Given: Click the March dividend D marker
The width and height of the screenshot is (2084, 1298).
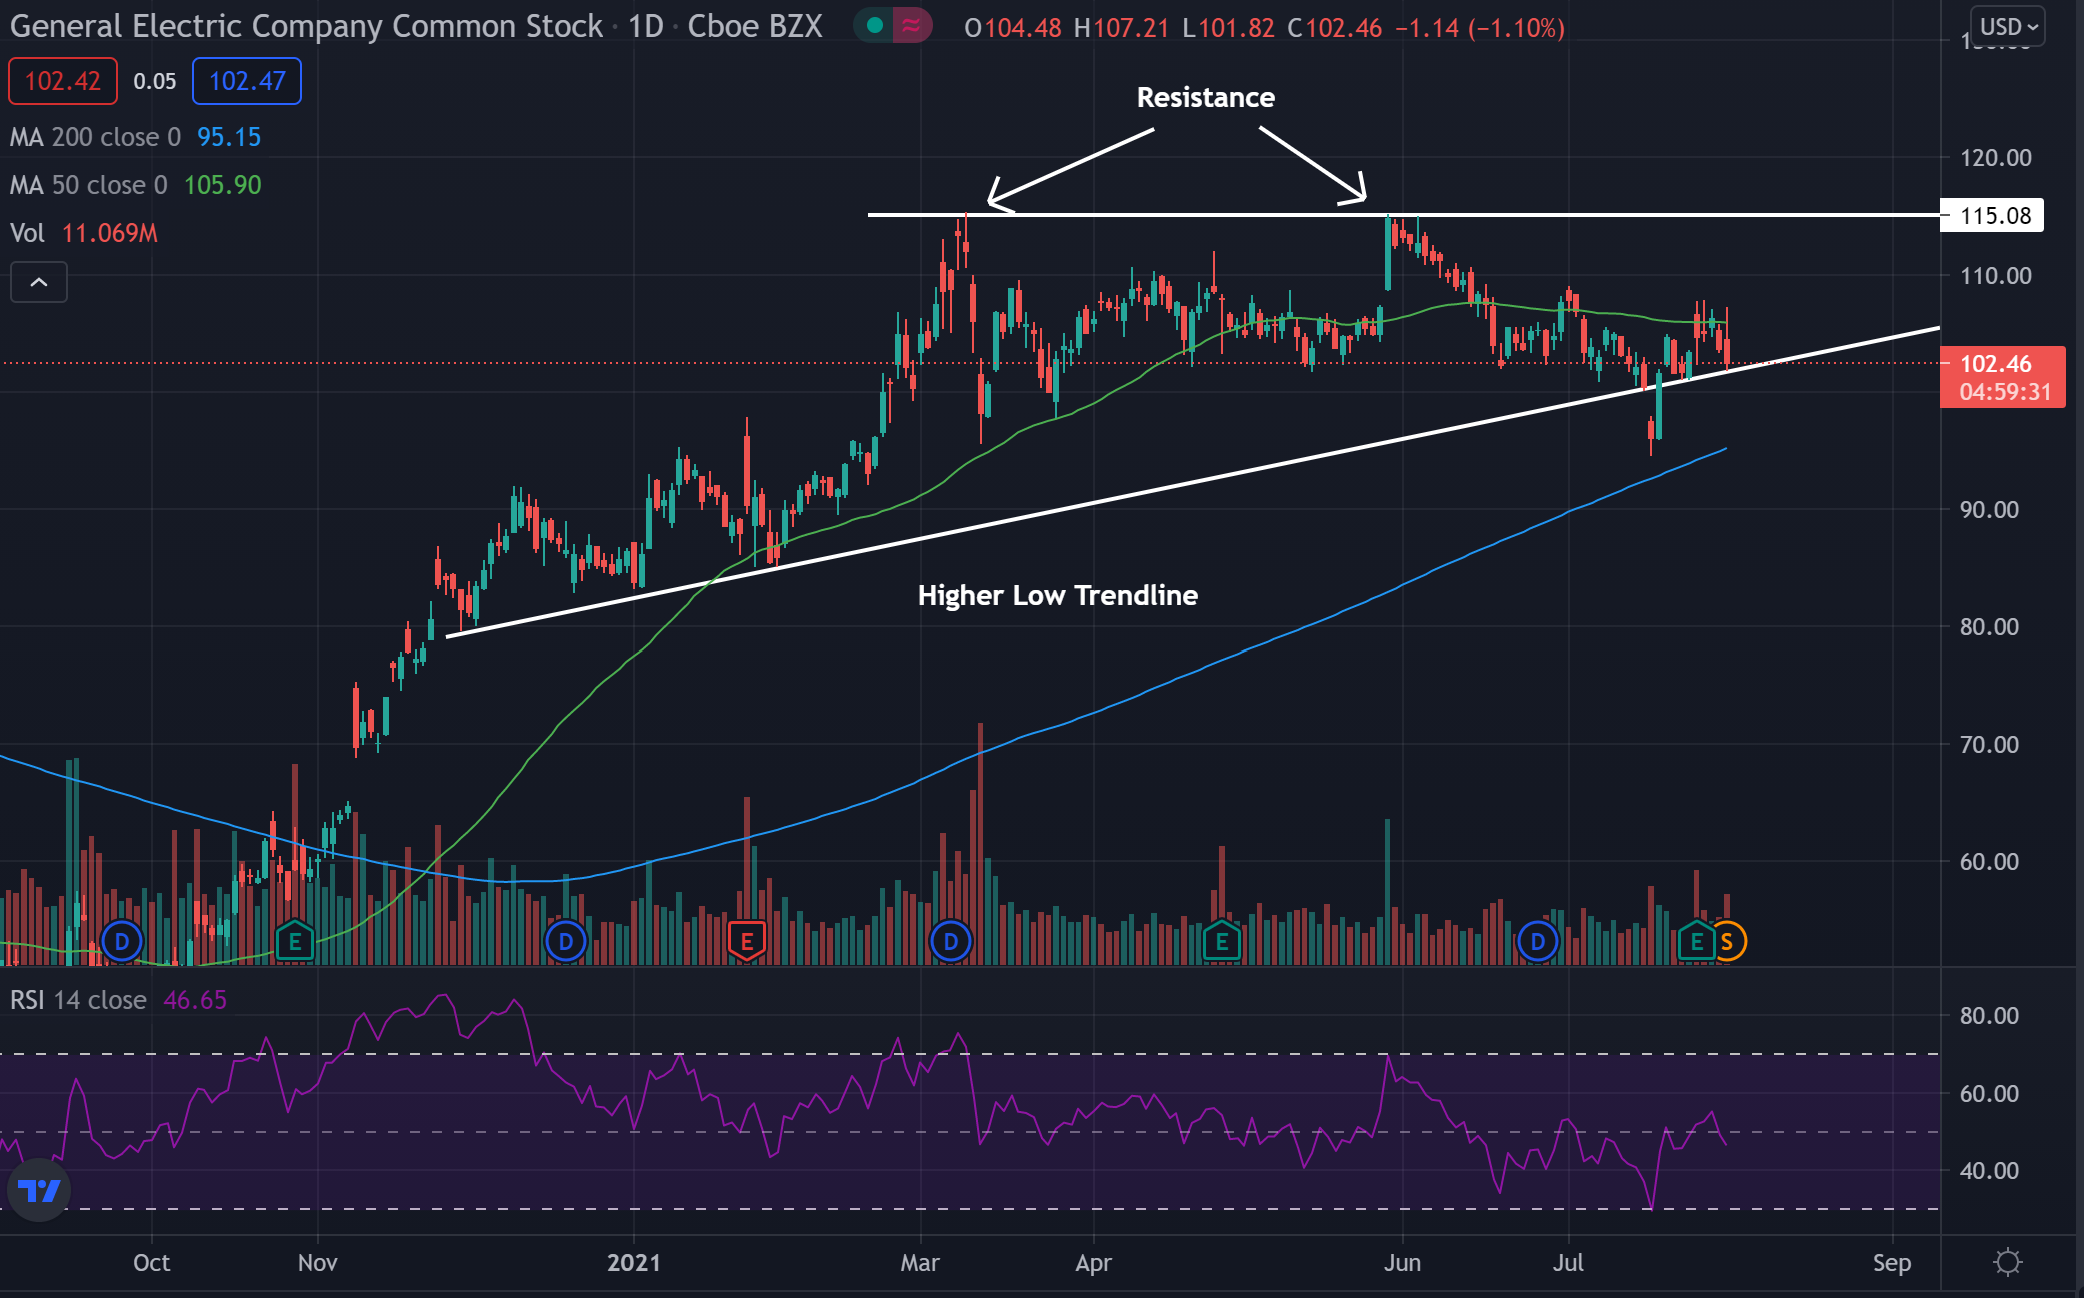Looking at the screenshot, I should [x=951, y=941].
